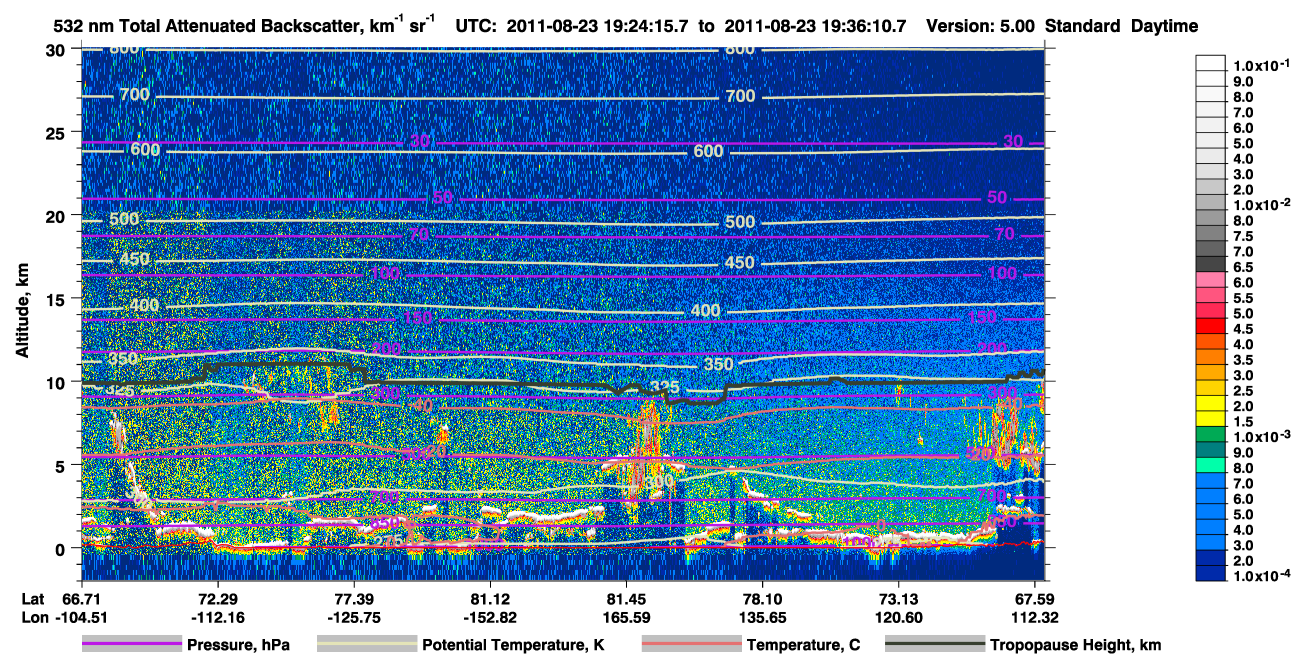Viewport: 1300px width, 667px height.
Task: Click the latitude value 81.12
Action: tap(489, 599)
